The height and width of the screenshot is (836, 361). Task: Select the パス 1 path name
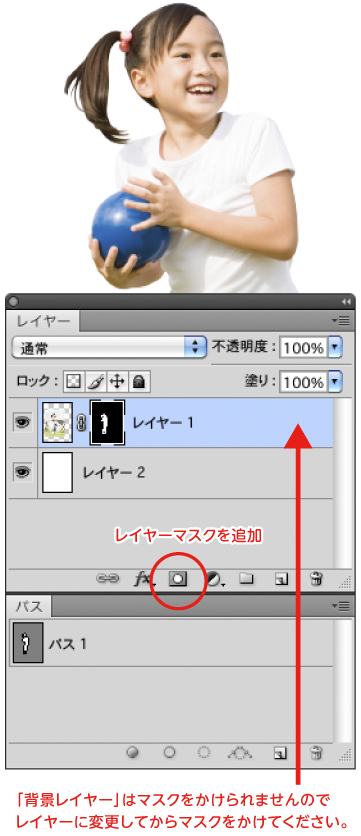(67, 644)
